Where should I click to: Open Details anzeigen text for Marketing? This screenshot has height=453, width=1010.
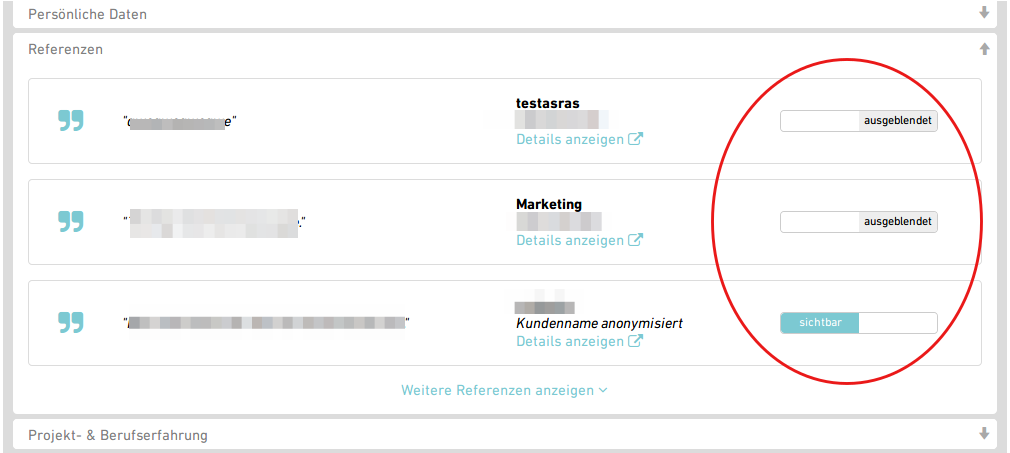(x=570, y=240)
